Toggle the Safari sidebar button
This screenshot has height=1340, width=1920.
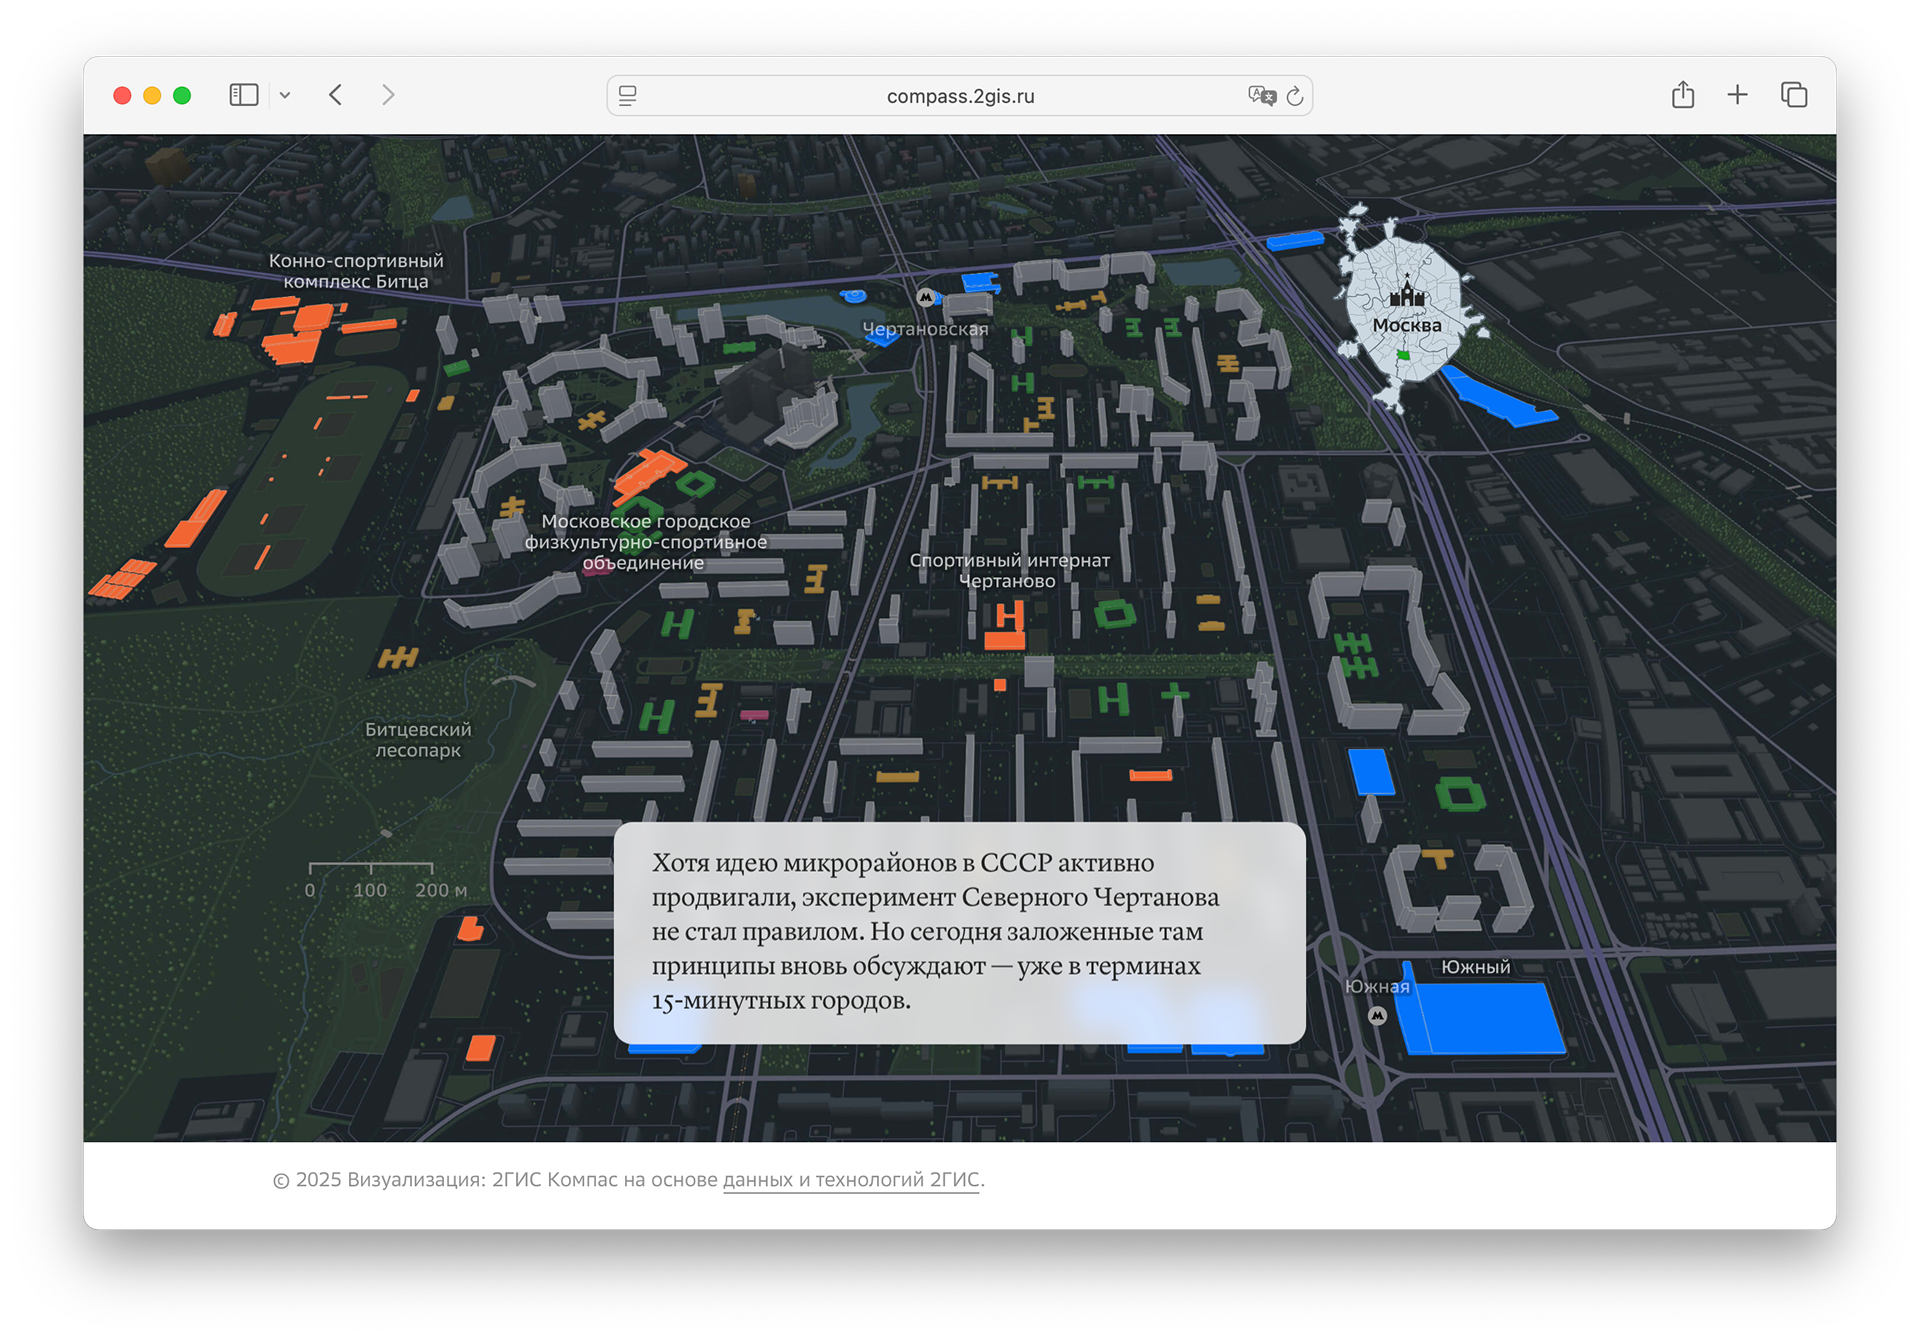(x=243, y=95)
